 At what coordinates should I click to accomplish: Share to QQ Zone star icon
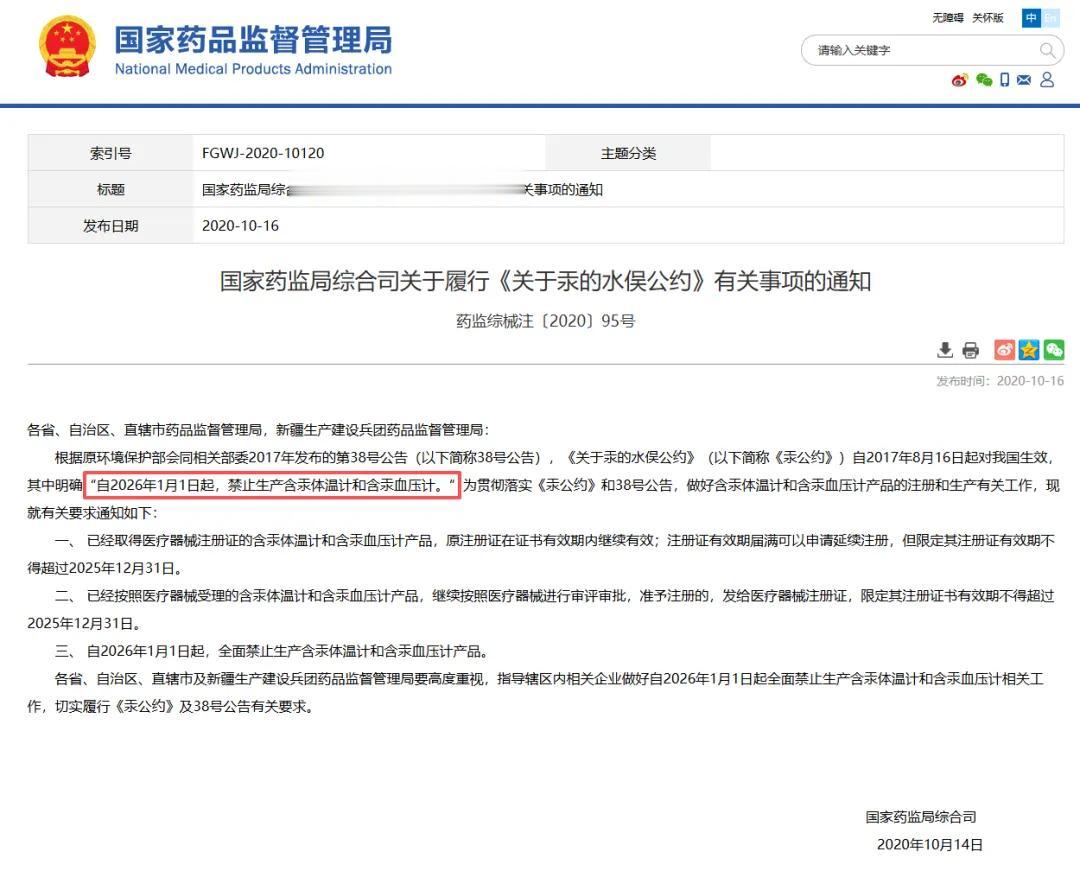tap(1029, 350)
